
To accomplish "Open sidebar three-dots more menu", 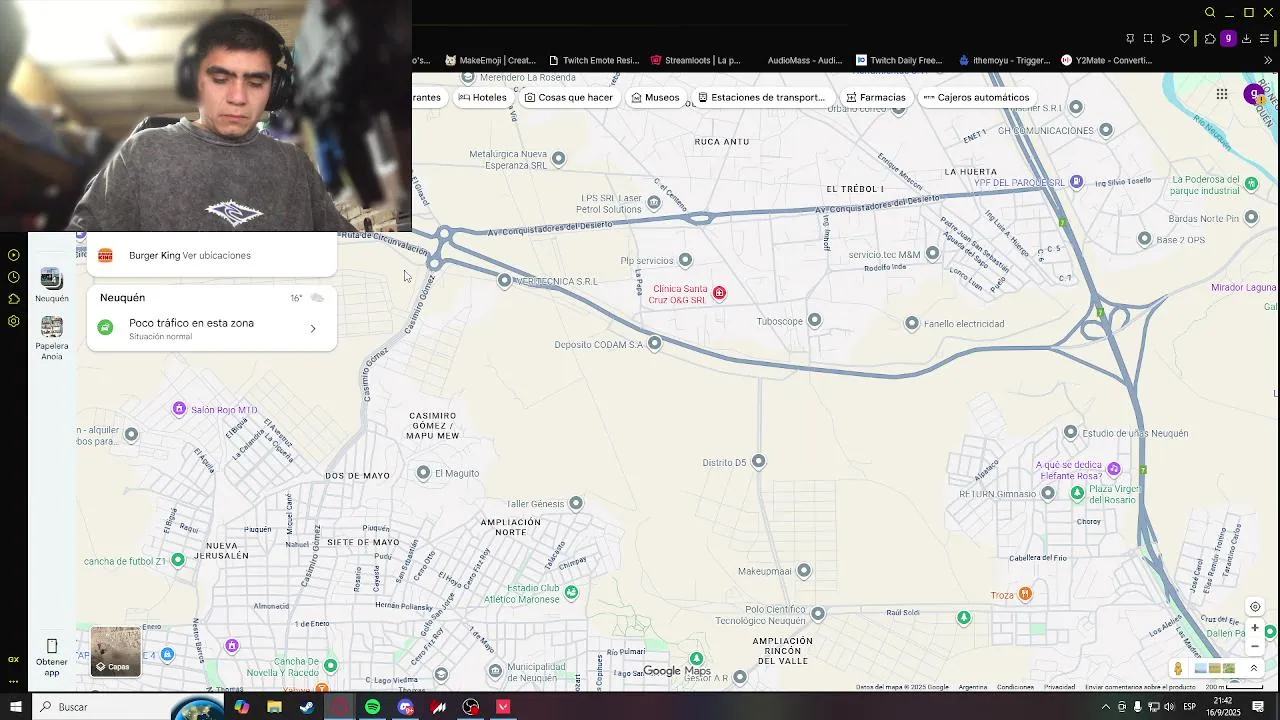I will click(13, 681).
